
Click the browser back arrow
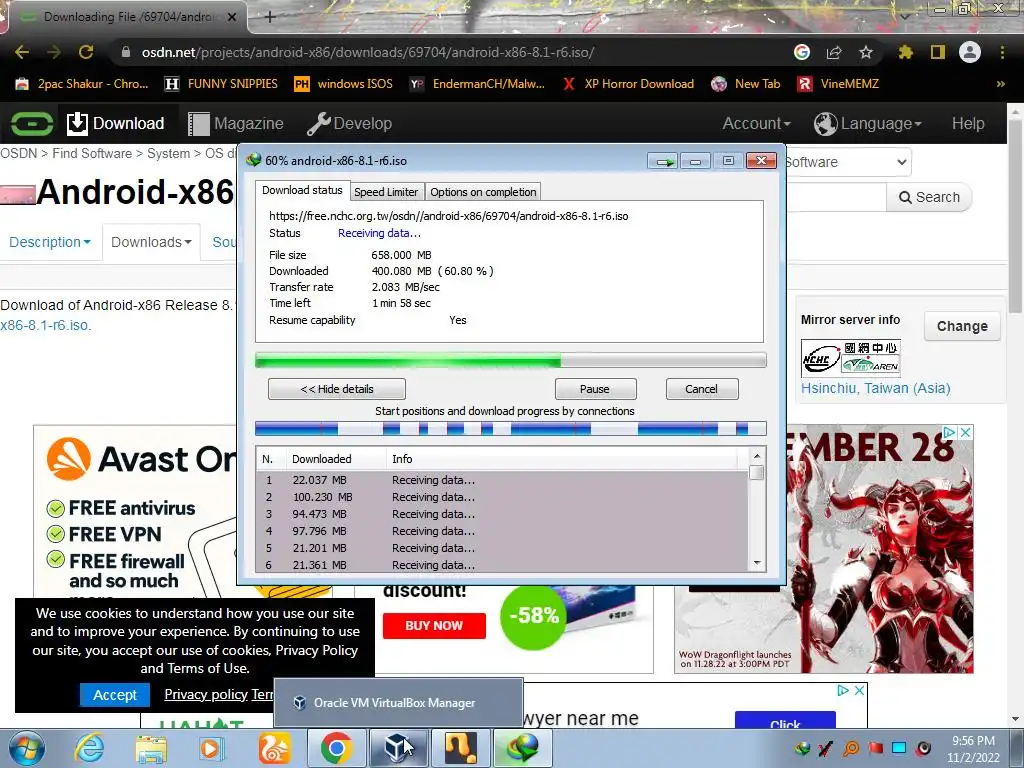pos(22,52)
